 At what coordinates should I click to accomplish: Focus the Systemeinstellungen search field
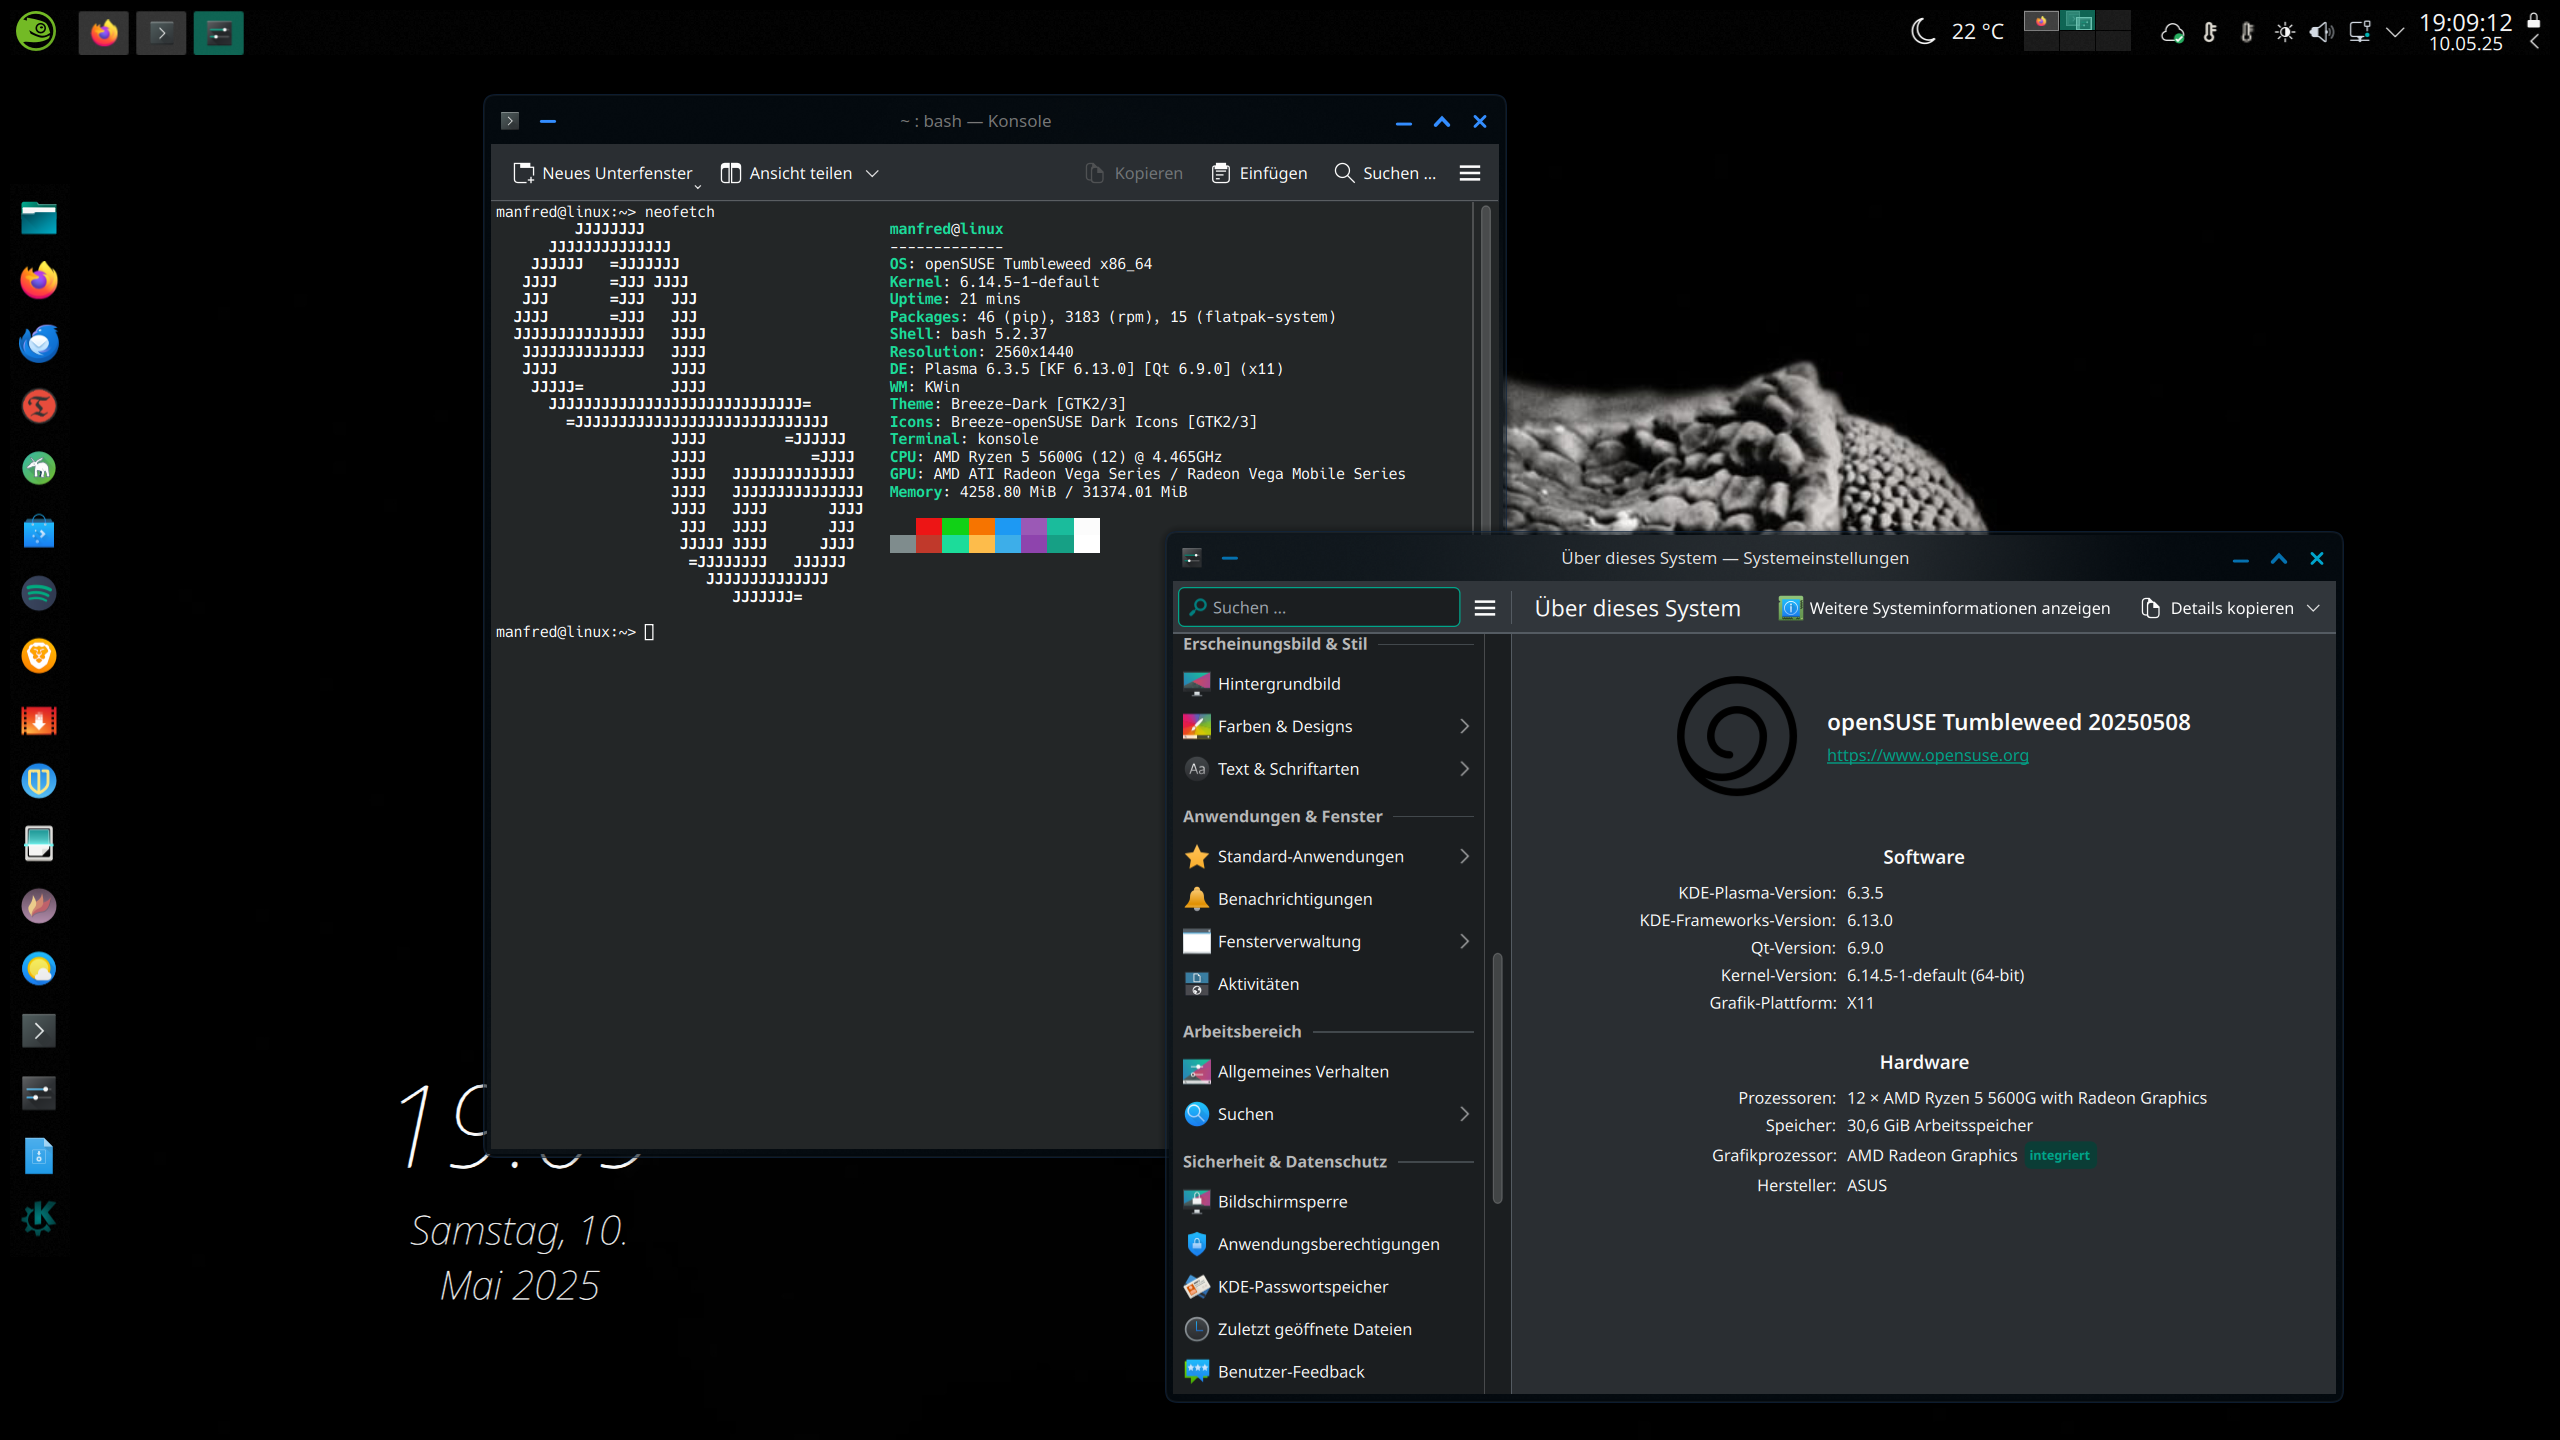(x=1320, y=607)
